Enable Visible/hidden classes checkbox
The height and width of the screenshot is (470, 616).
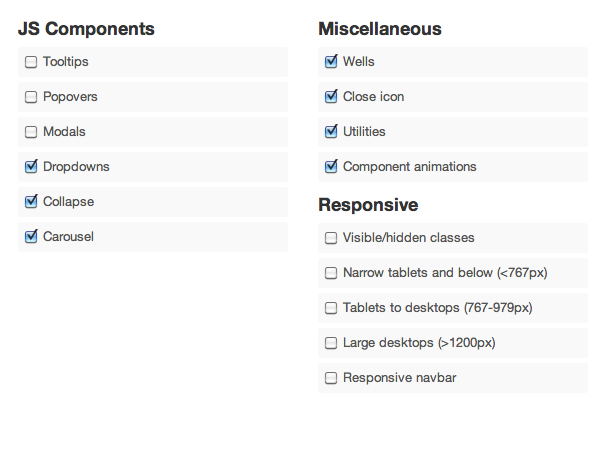[331, 238]
